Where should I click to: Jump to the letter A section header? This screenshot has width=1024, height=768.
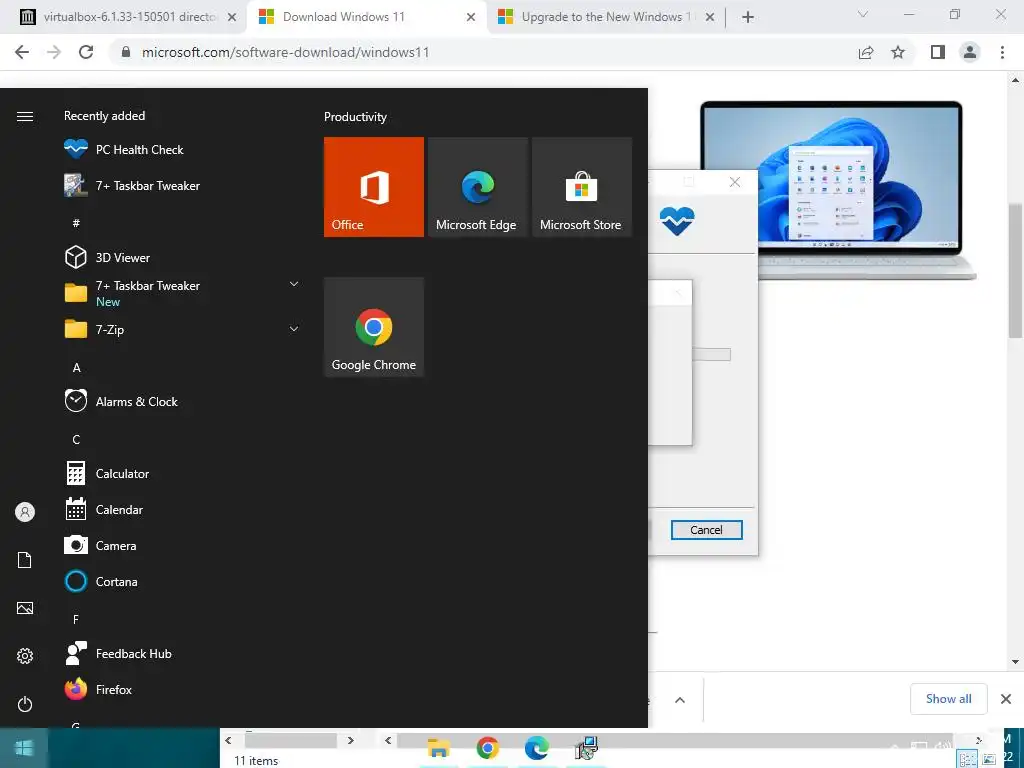pyautogui.click(x=76, y=368)
